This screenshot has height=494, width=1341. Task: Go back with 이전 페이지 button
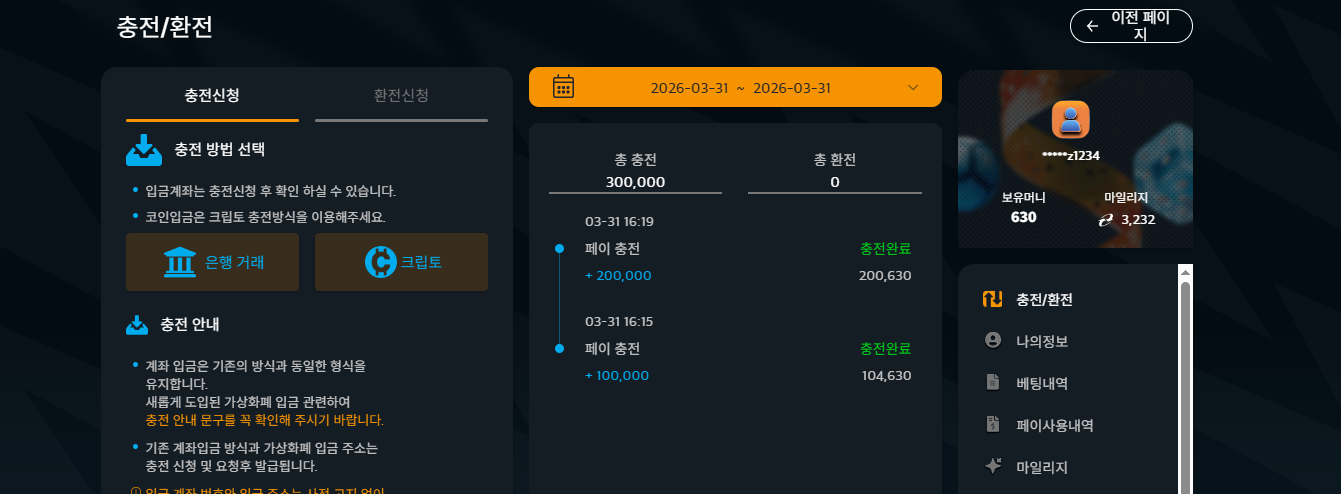(x=1131, y=26)
